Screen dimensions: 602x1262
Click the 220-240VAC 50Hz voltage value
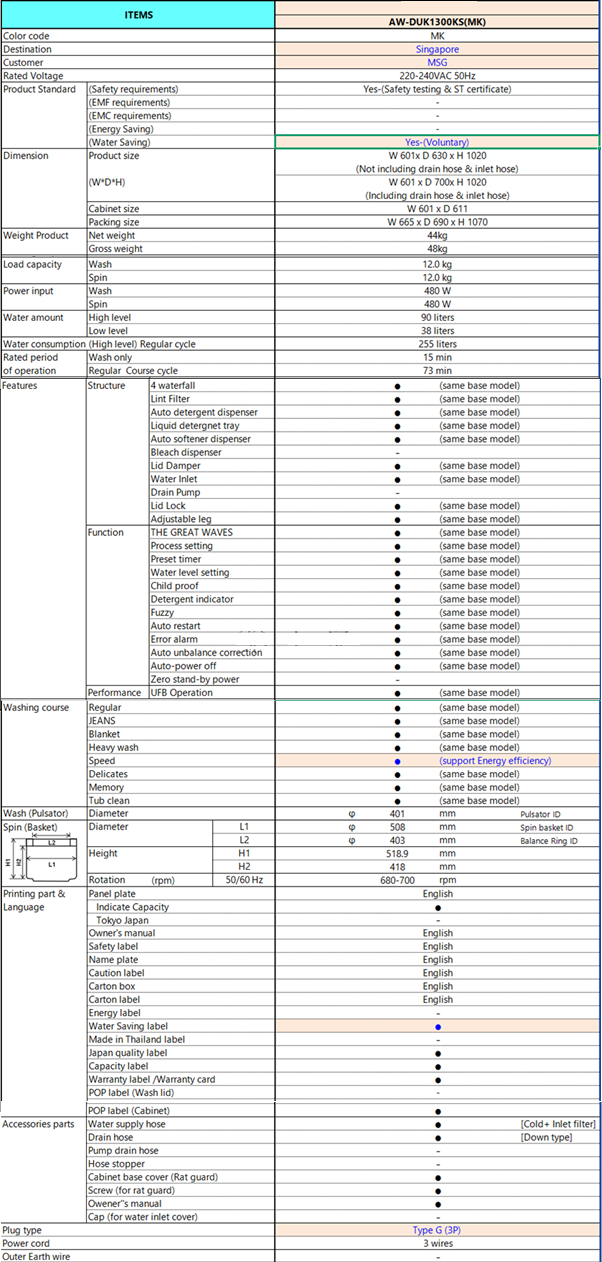[x=437, y=76]
